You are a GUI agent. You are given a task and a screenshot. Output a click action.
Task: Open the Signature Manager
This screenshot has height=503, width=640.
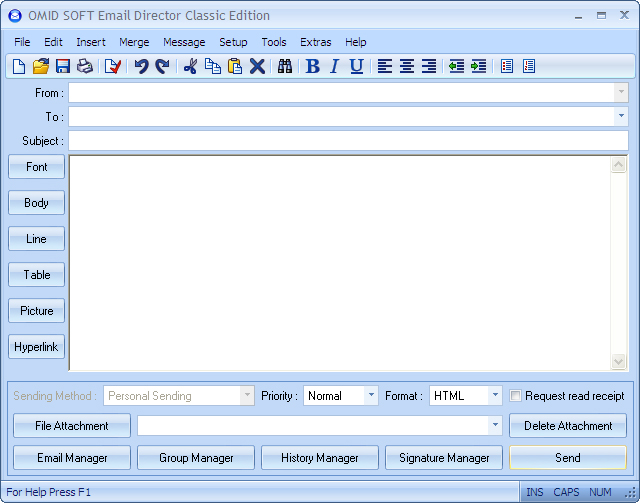click(x=444, y=458)
